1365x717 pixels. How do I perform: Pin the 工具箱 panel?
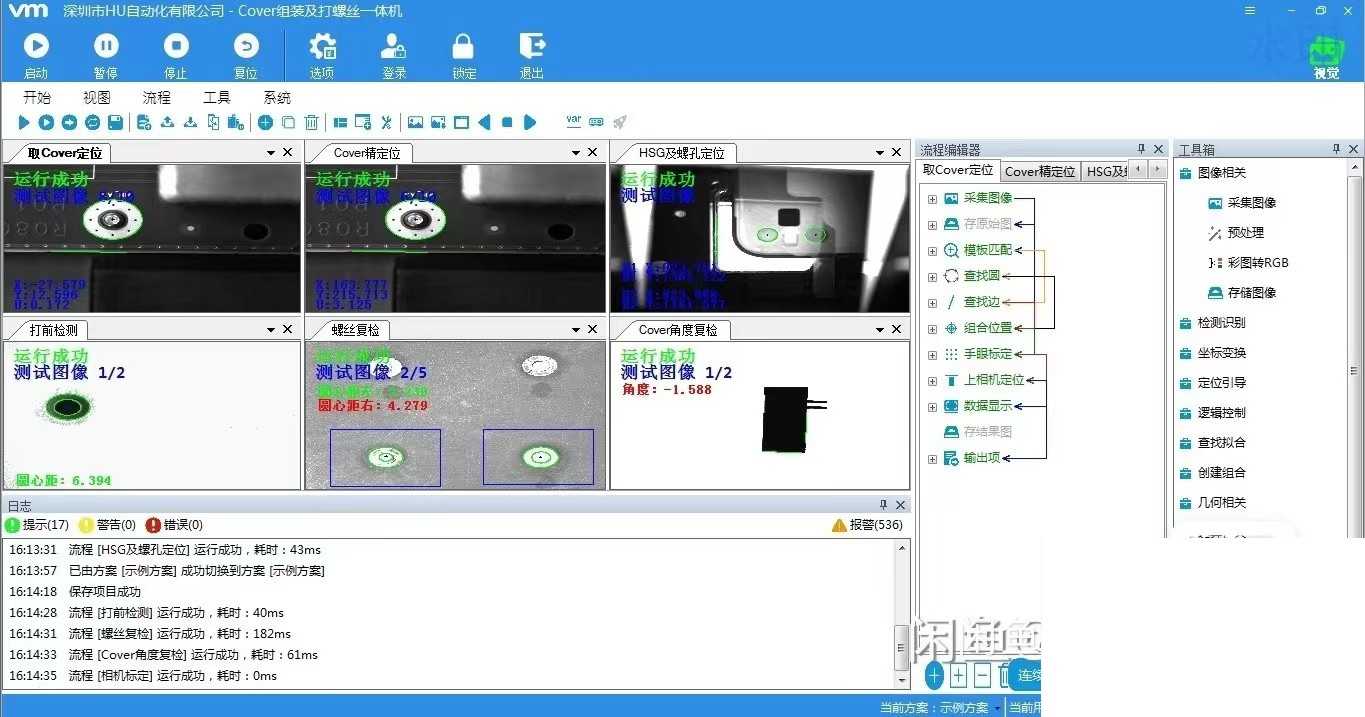point(1336,149)
